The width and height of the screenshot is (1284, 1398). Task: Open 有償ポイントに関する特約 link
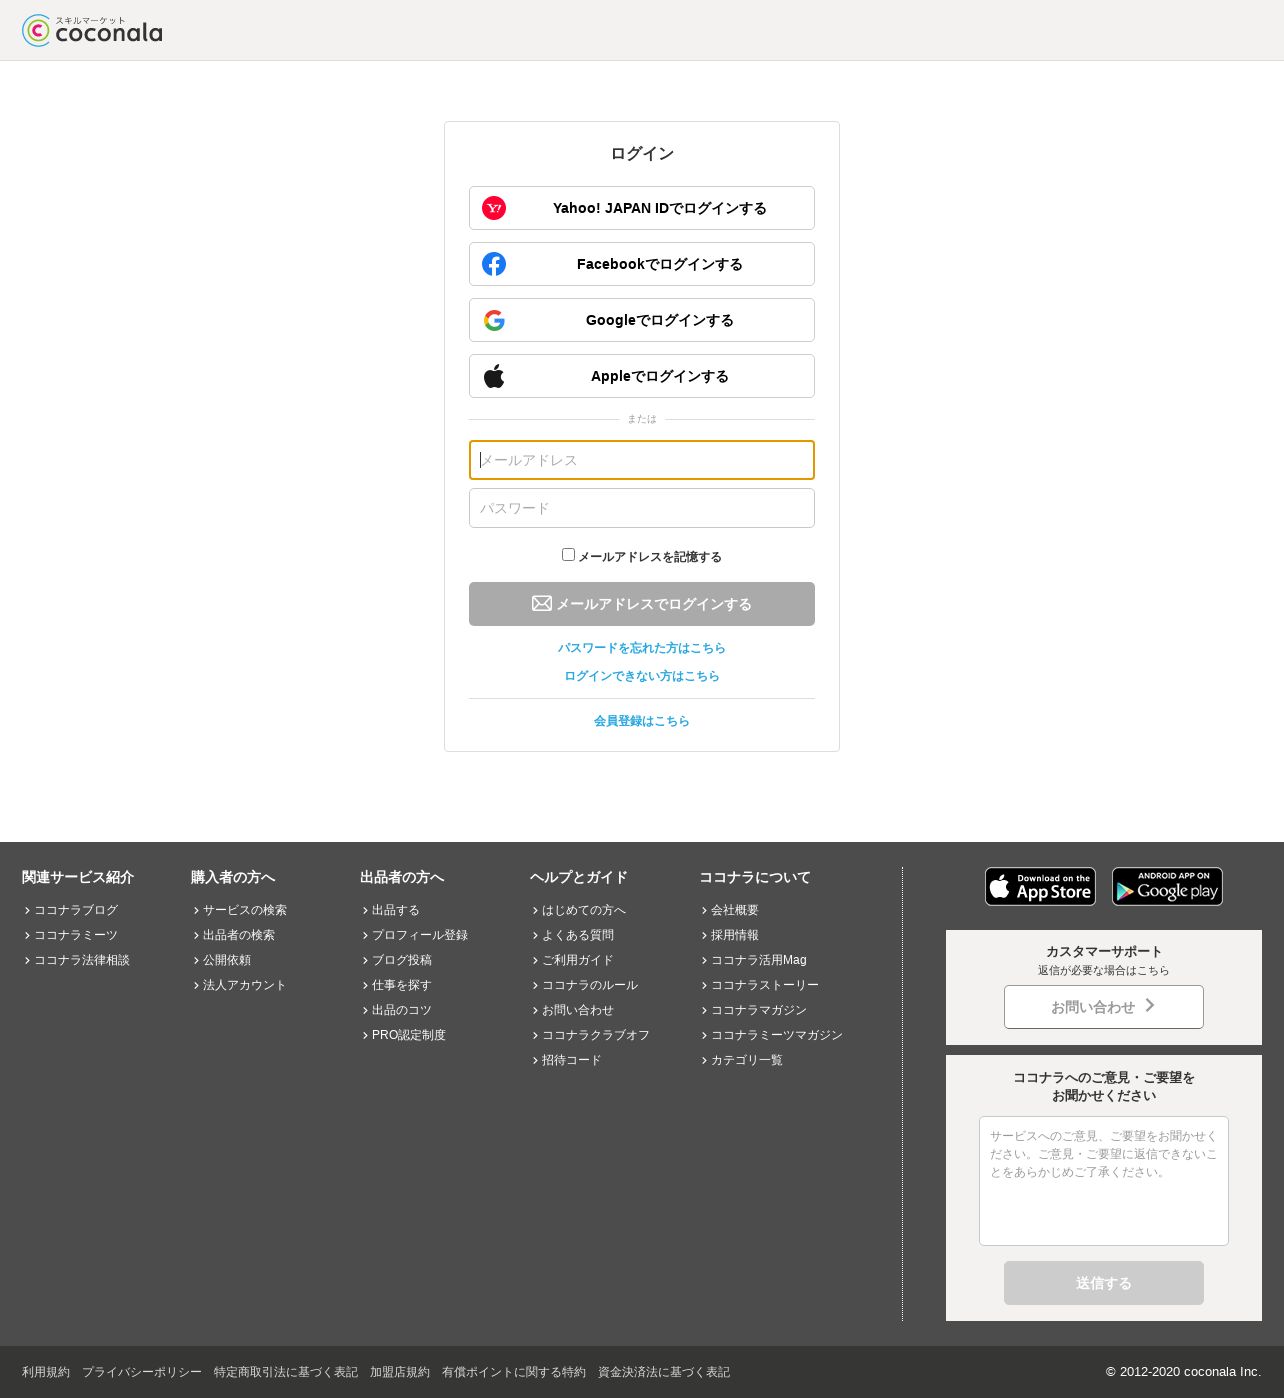click(x=514, y=1372)
